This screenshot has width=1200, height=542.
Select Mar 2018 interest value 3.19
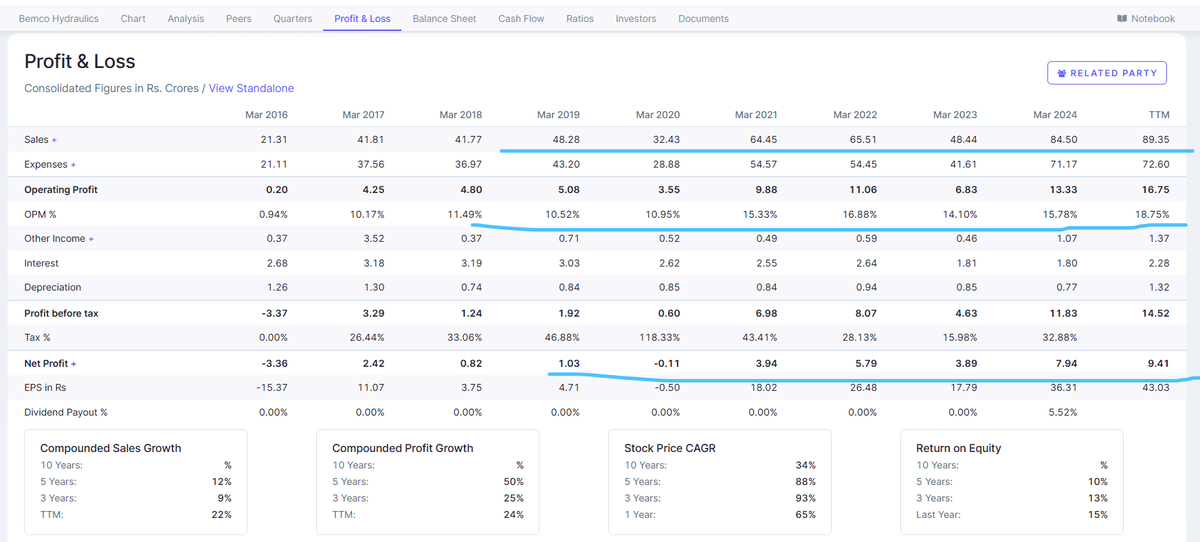[x=471, y=264]
